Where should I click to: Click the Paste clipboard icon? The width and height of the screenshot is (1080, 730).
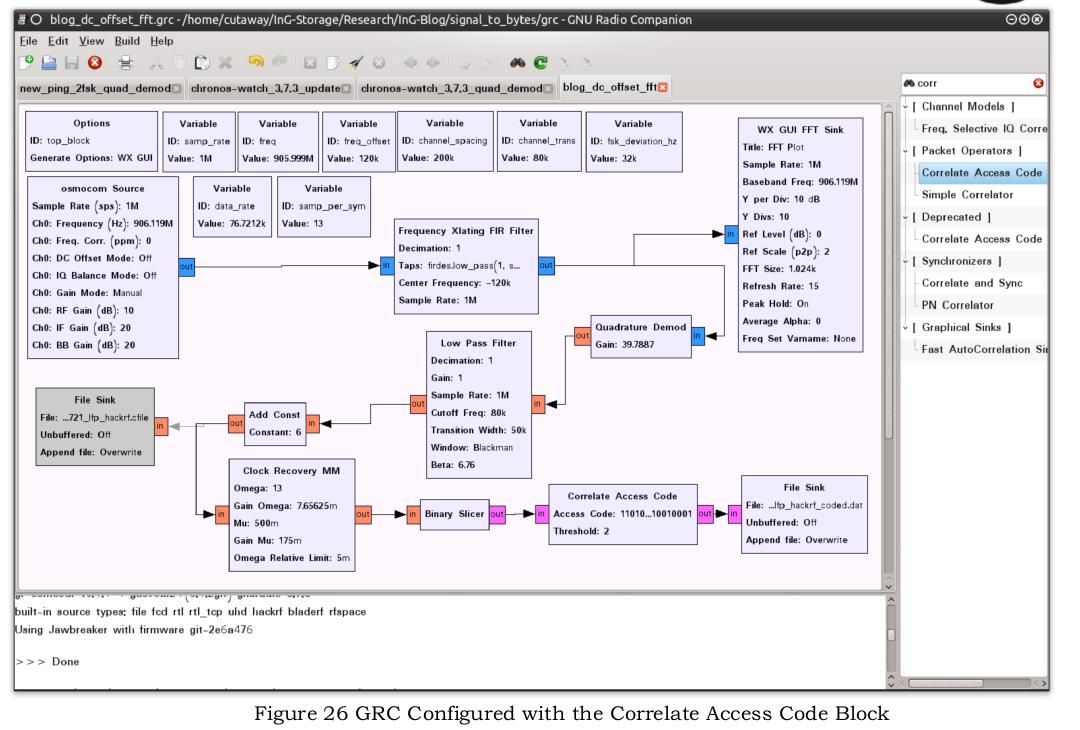tap(202, 63)
